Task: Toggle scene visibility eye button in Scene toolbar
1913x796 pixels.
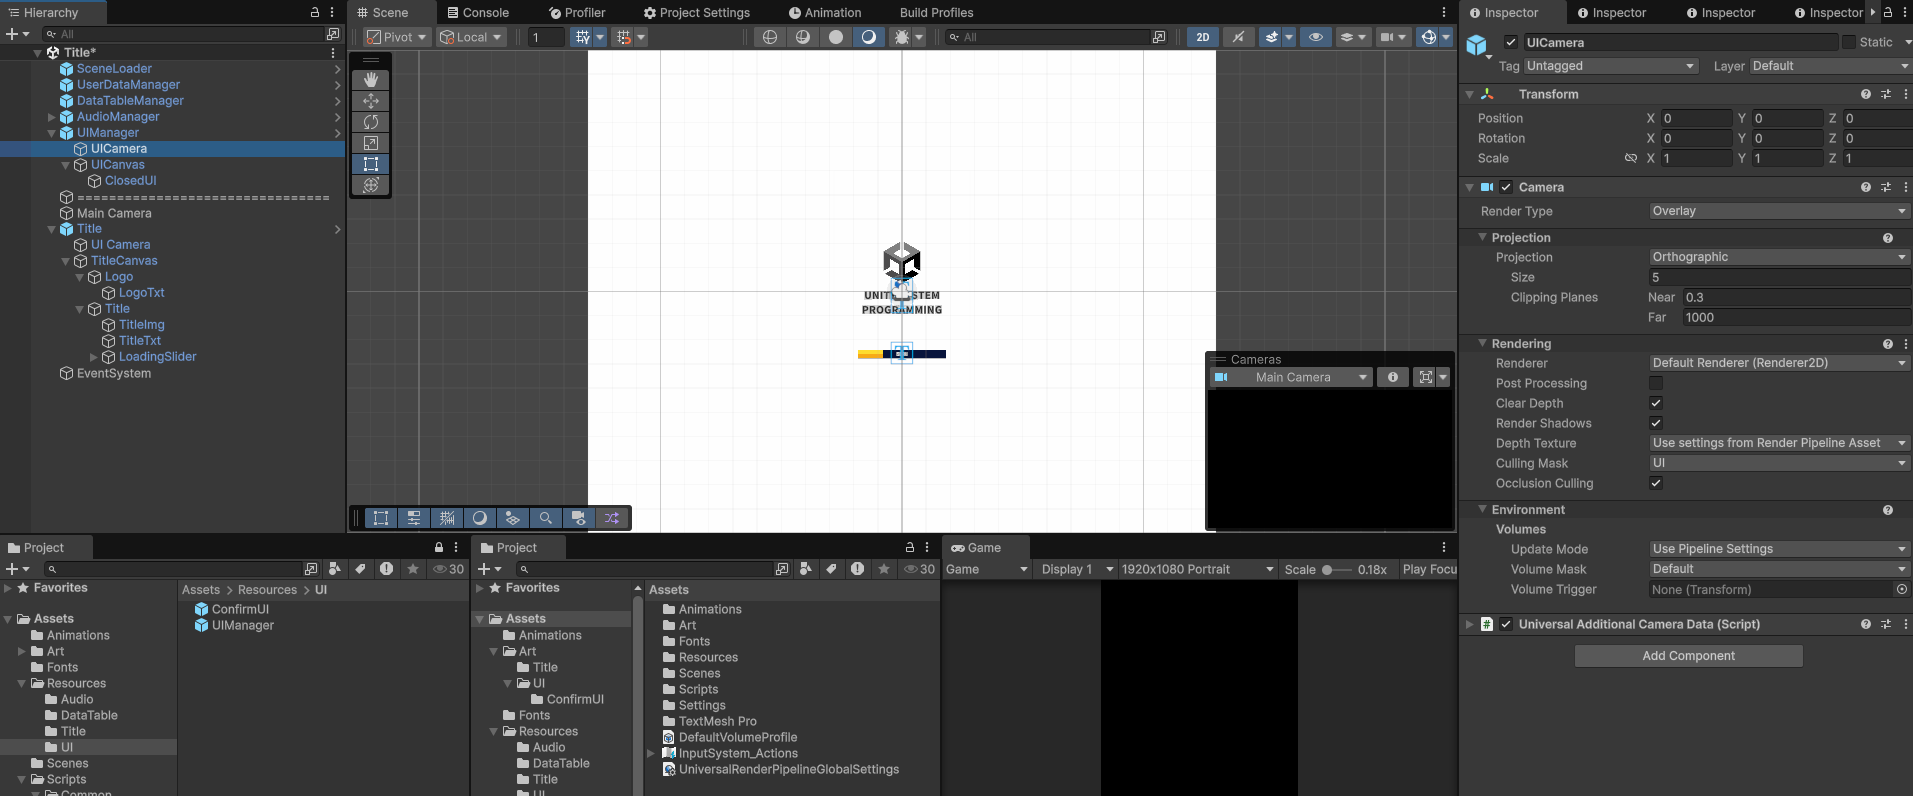Action: tap(1316, 37)
